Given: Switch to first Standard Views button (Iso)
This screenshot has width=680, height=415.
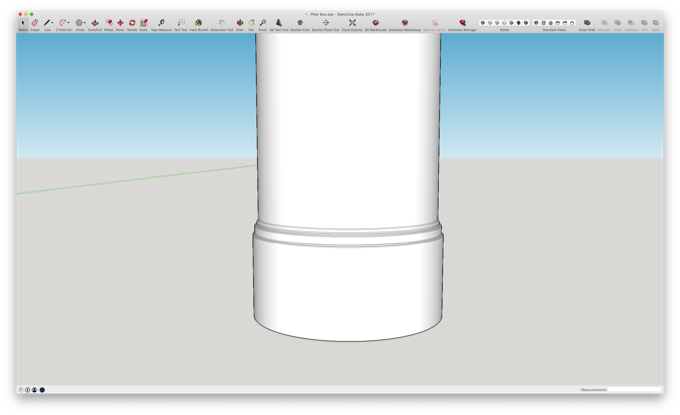Looking at the screenshot, I should click(x=536, y=23).
